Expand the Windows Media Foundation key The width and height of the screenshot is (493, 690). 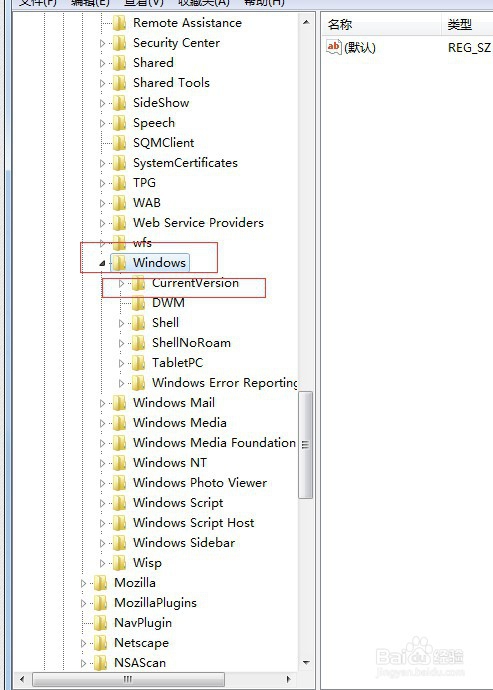103,443
